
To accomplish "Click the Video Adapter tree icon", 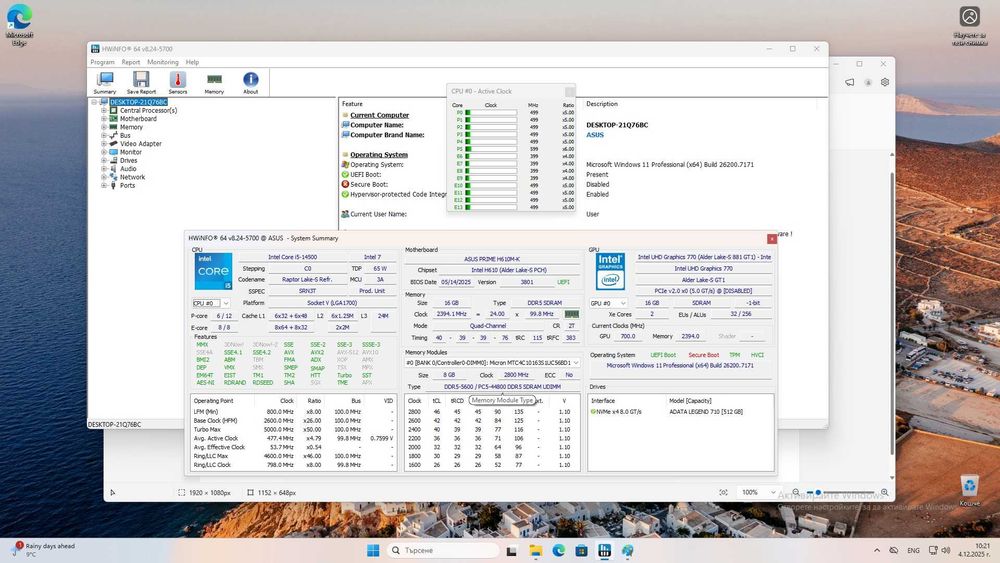I will (114, 143).
